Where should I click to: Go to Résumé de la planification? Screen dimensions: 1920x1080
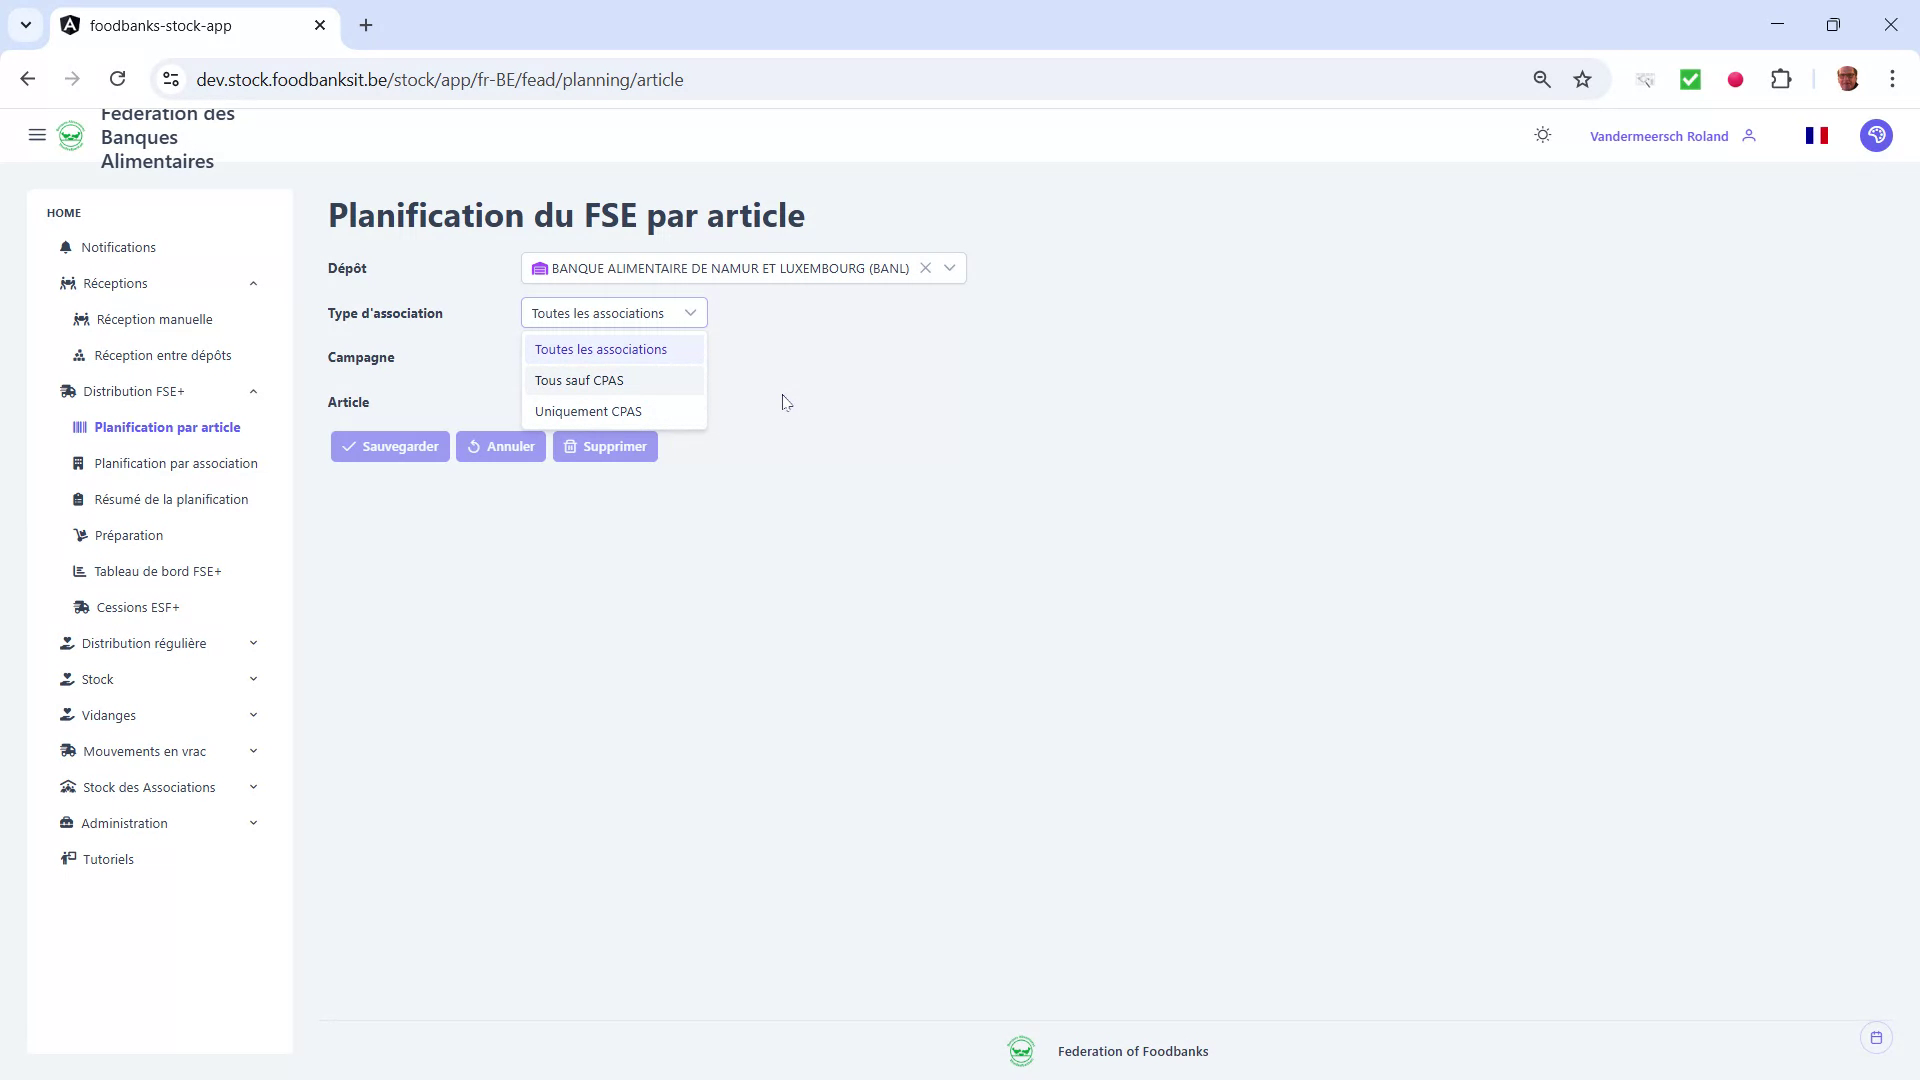coord(171,499)
